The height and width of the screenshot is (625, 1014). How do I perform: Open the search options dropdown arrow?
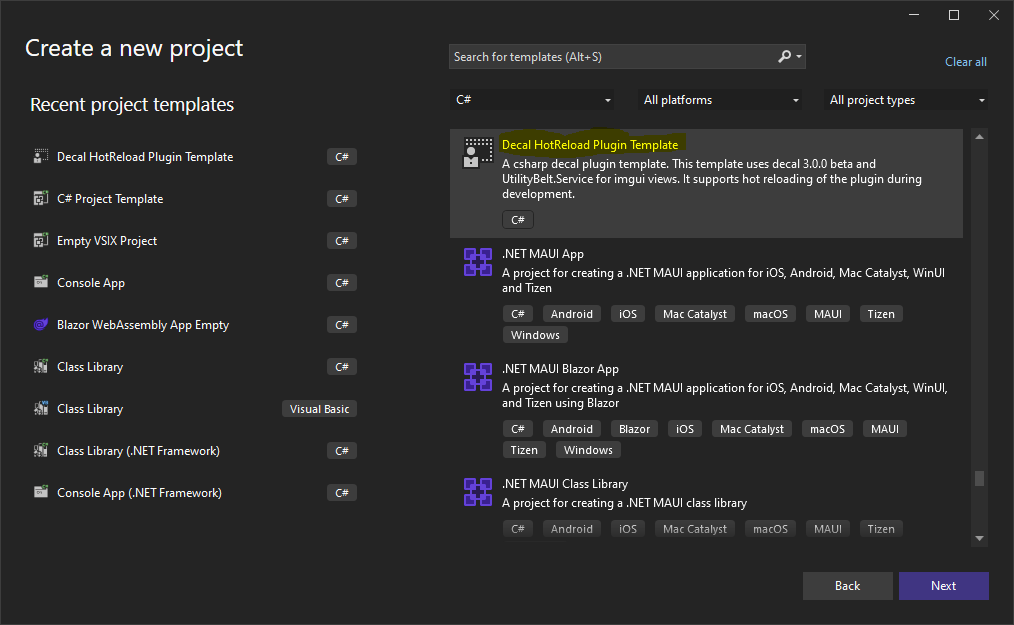click(x=799, y=57)
